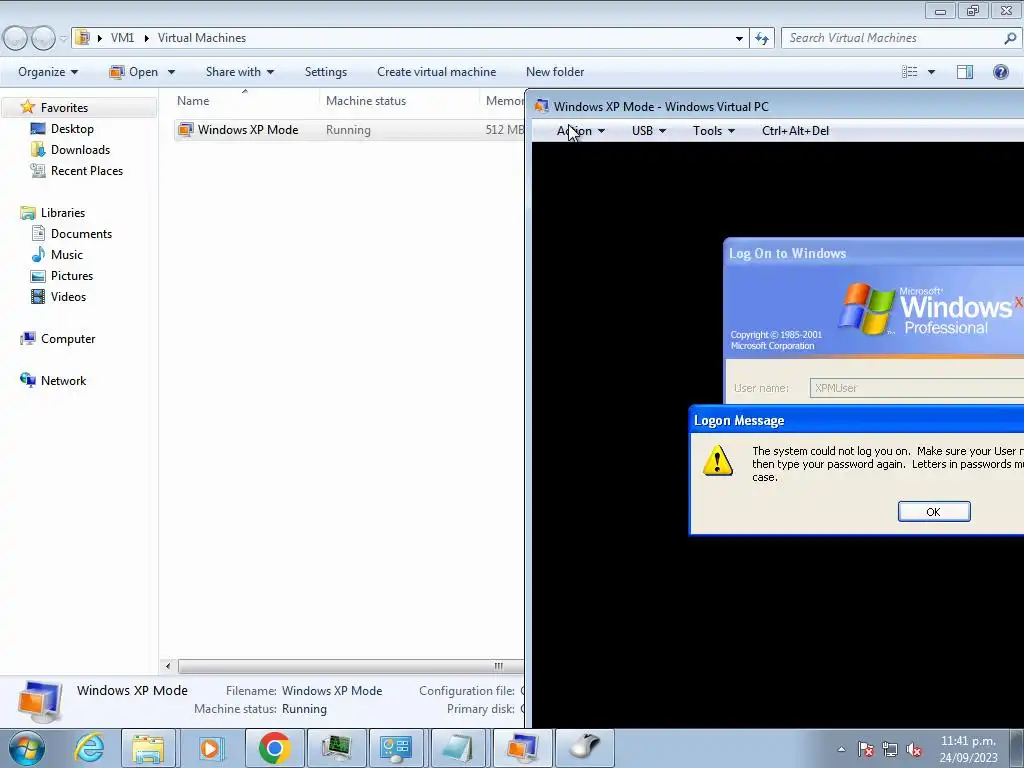The height and width of the screenshot is (768, 1024).
Task: Launch Internet Explorer from taskbar
Action: click(x=88, y=748)
